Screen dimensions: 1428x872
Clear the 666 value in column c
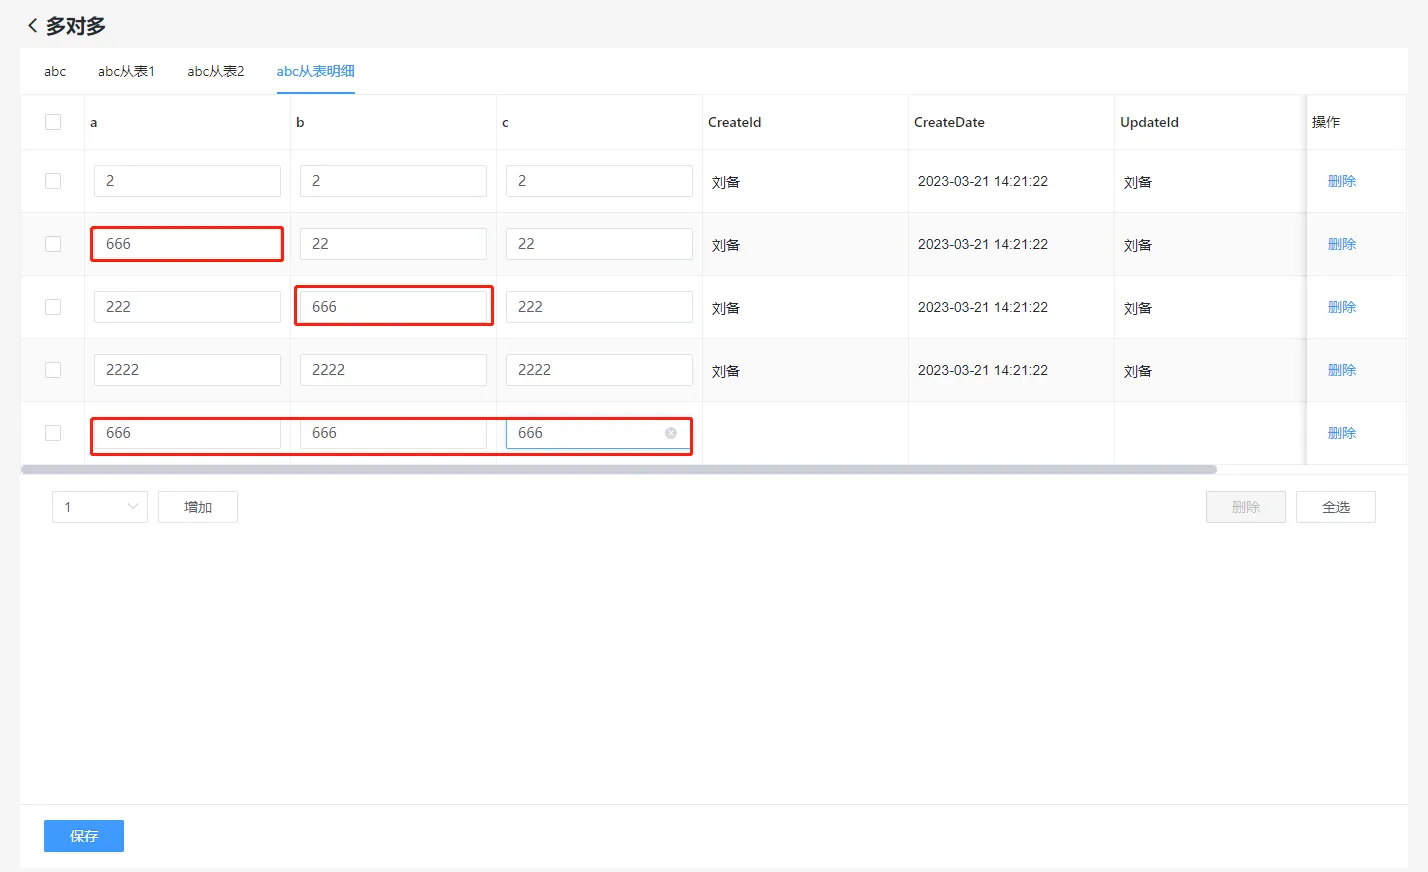671,433
